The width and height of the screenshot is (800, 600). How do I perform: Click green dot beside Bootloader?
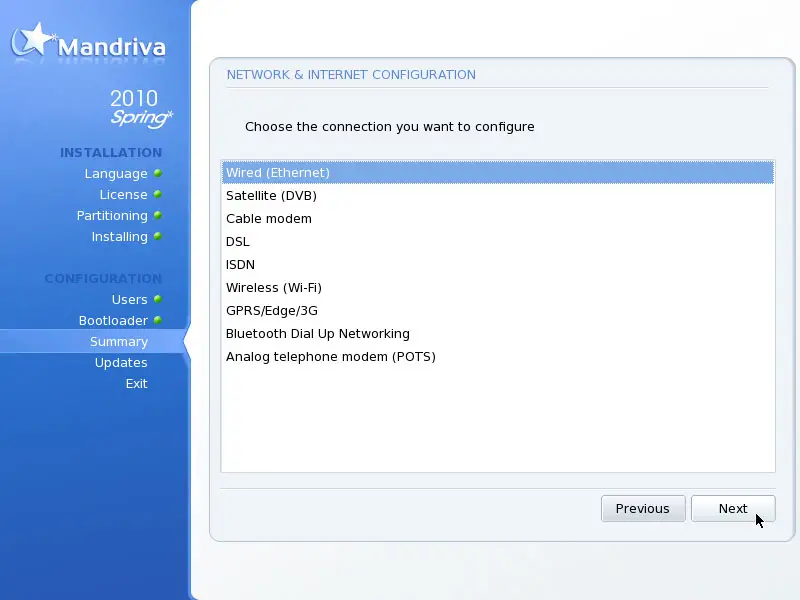(158, 320)
